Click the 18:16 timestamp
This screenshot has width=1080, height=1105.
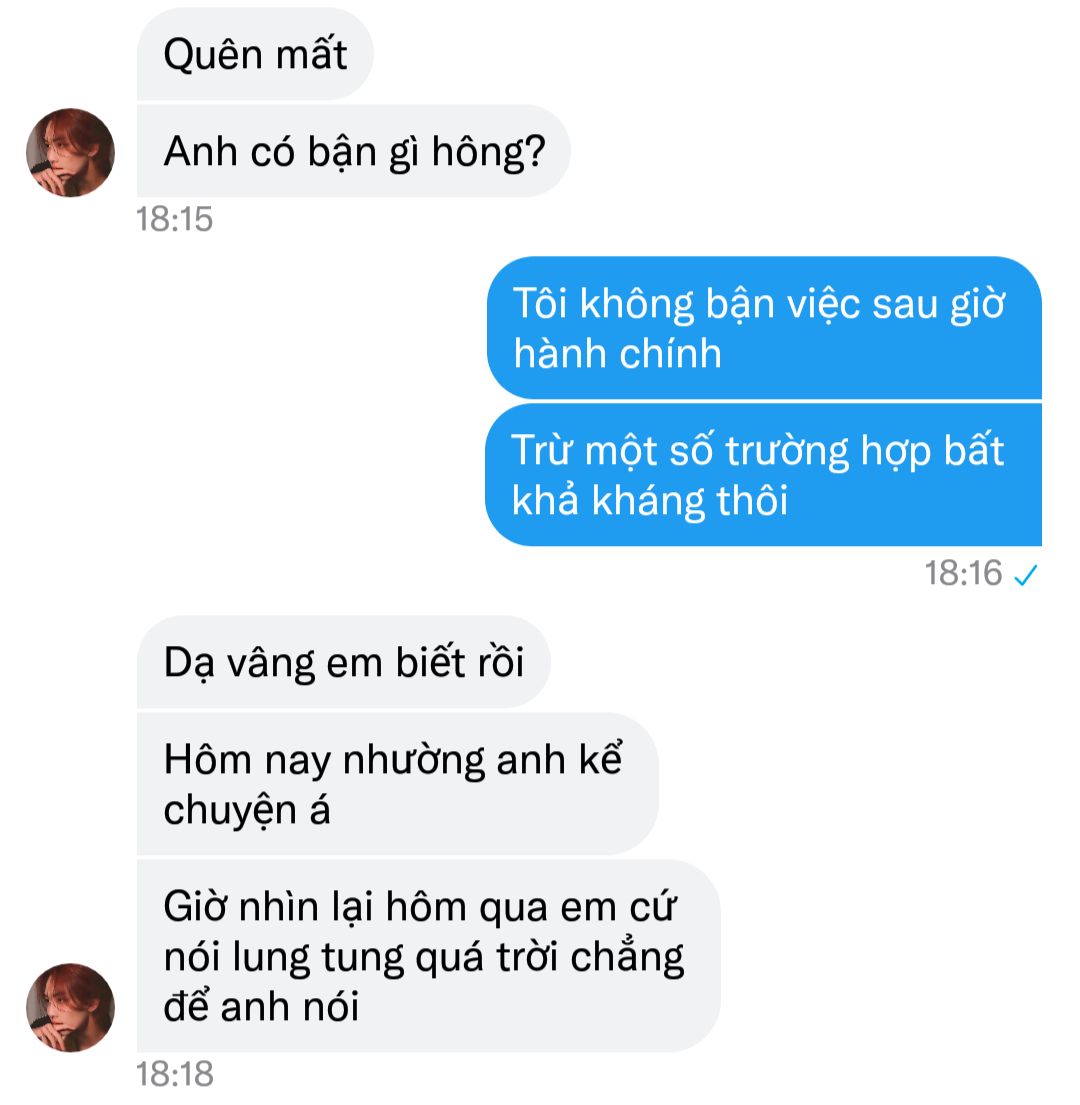tap(963, 573)
